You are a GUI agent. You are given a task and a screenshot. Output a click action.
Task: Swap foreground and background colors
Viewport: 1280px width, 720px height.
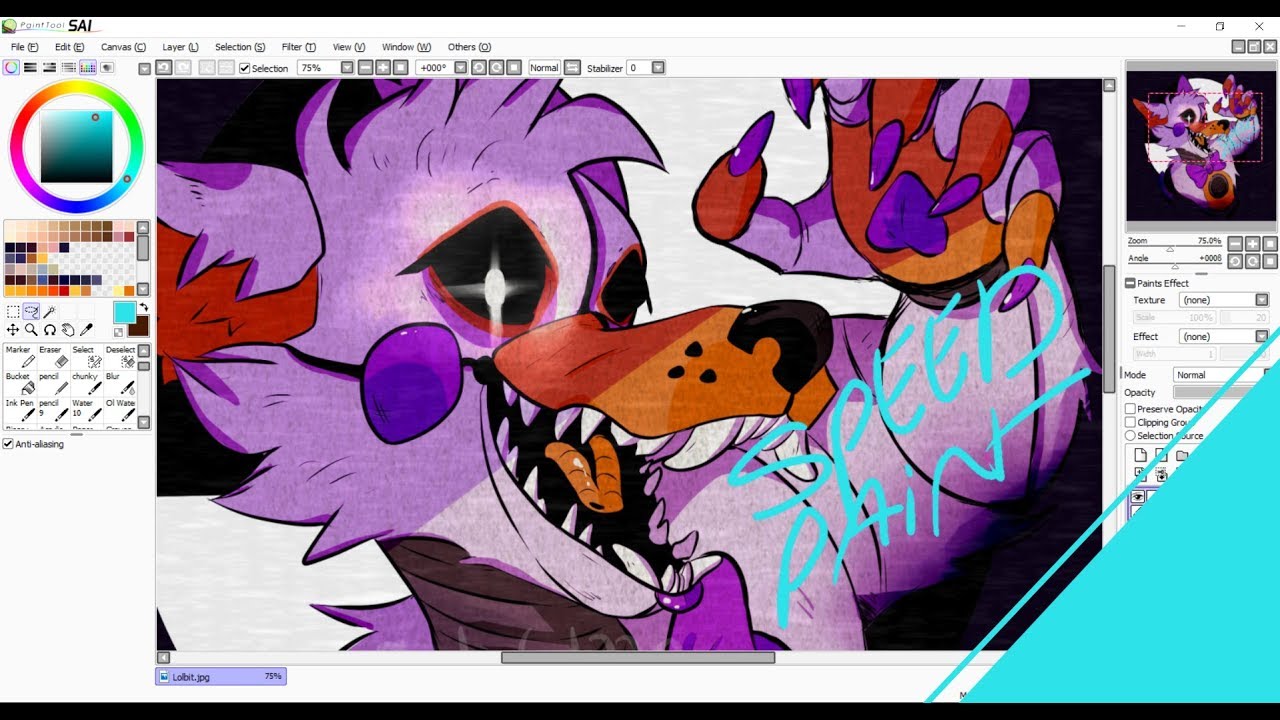point(143,307)
